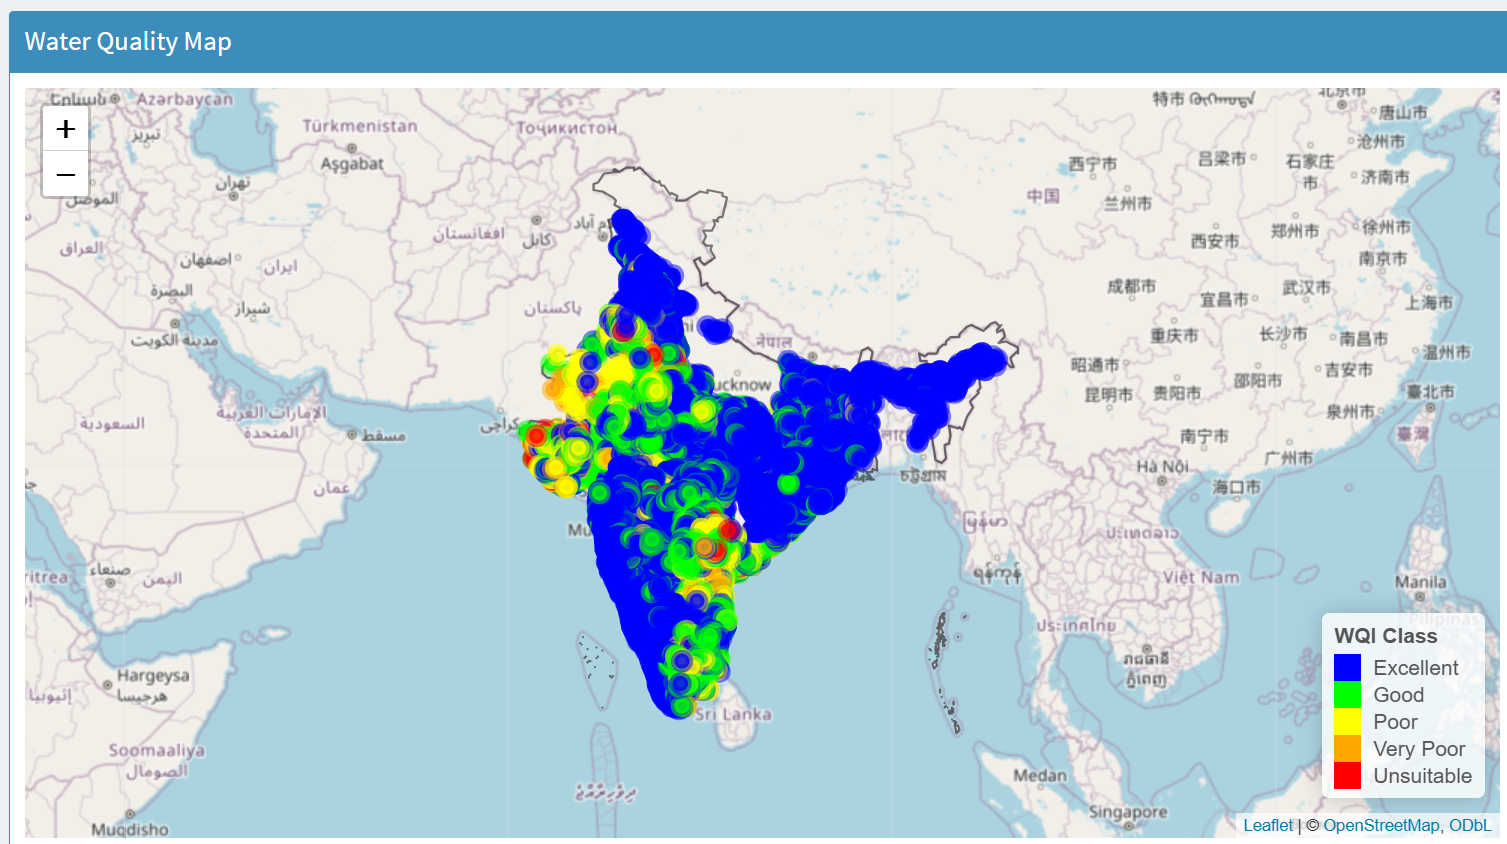
Task: Select the 'Poor' legend label
Action: pos(1395,721)
